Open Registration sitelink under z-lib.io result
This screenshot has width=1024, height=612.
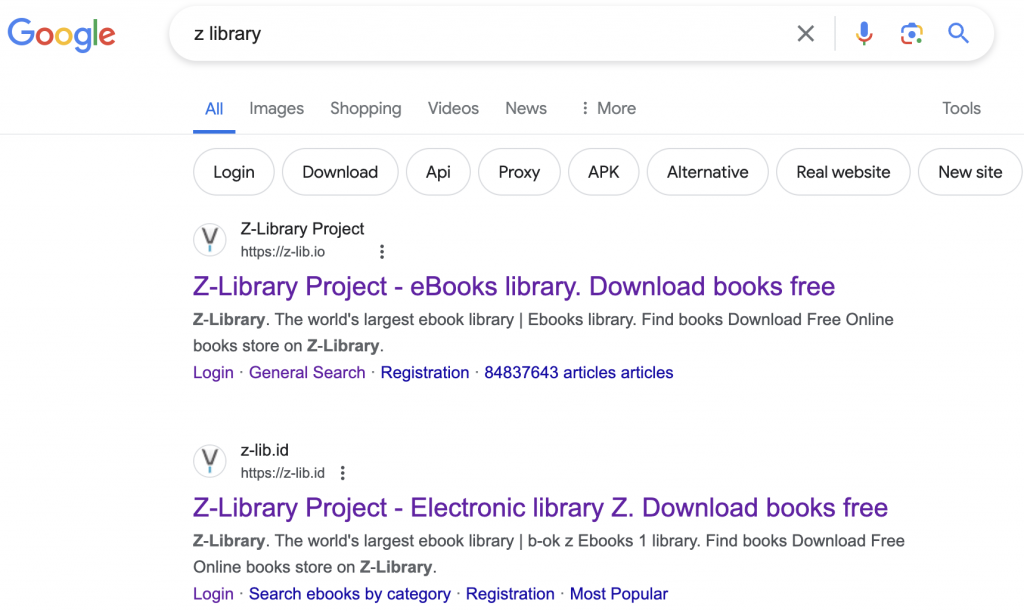[424, 372]
